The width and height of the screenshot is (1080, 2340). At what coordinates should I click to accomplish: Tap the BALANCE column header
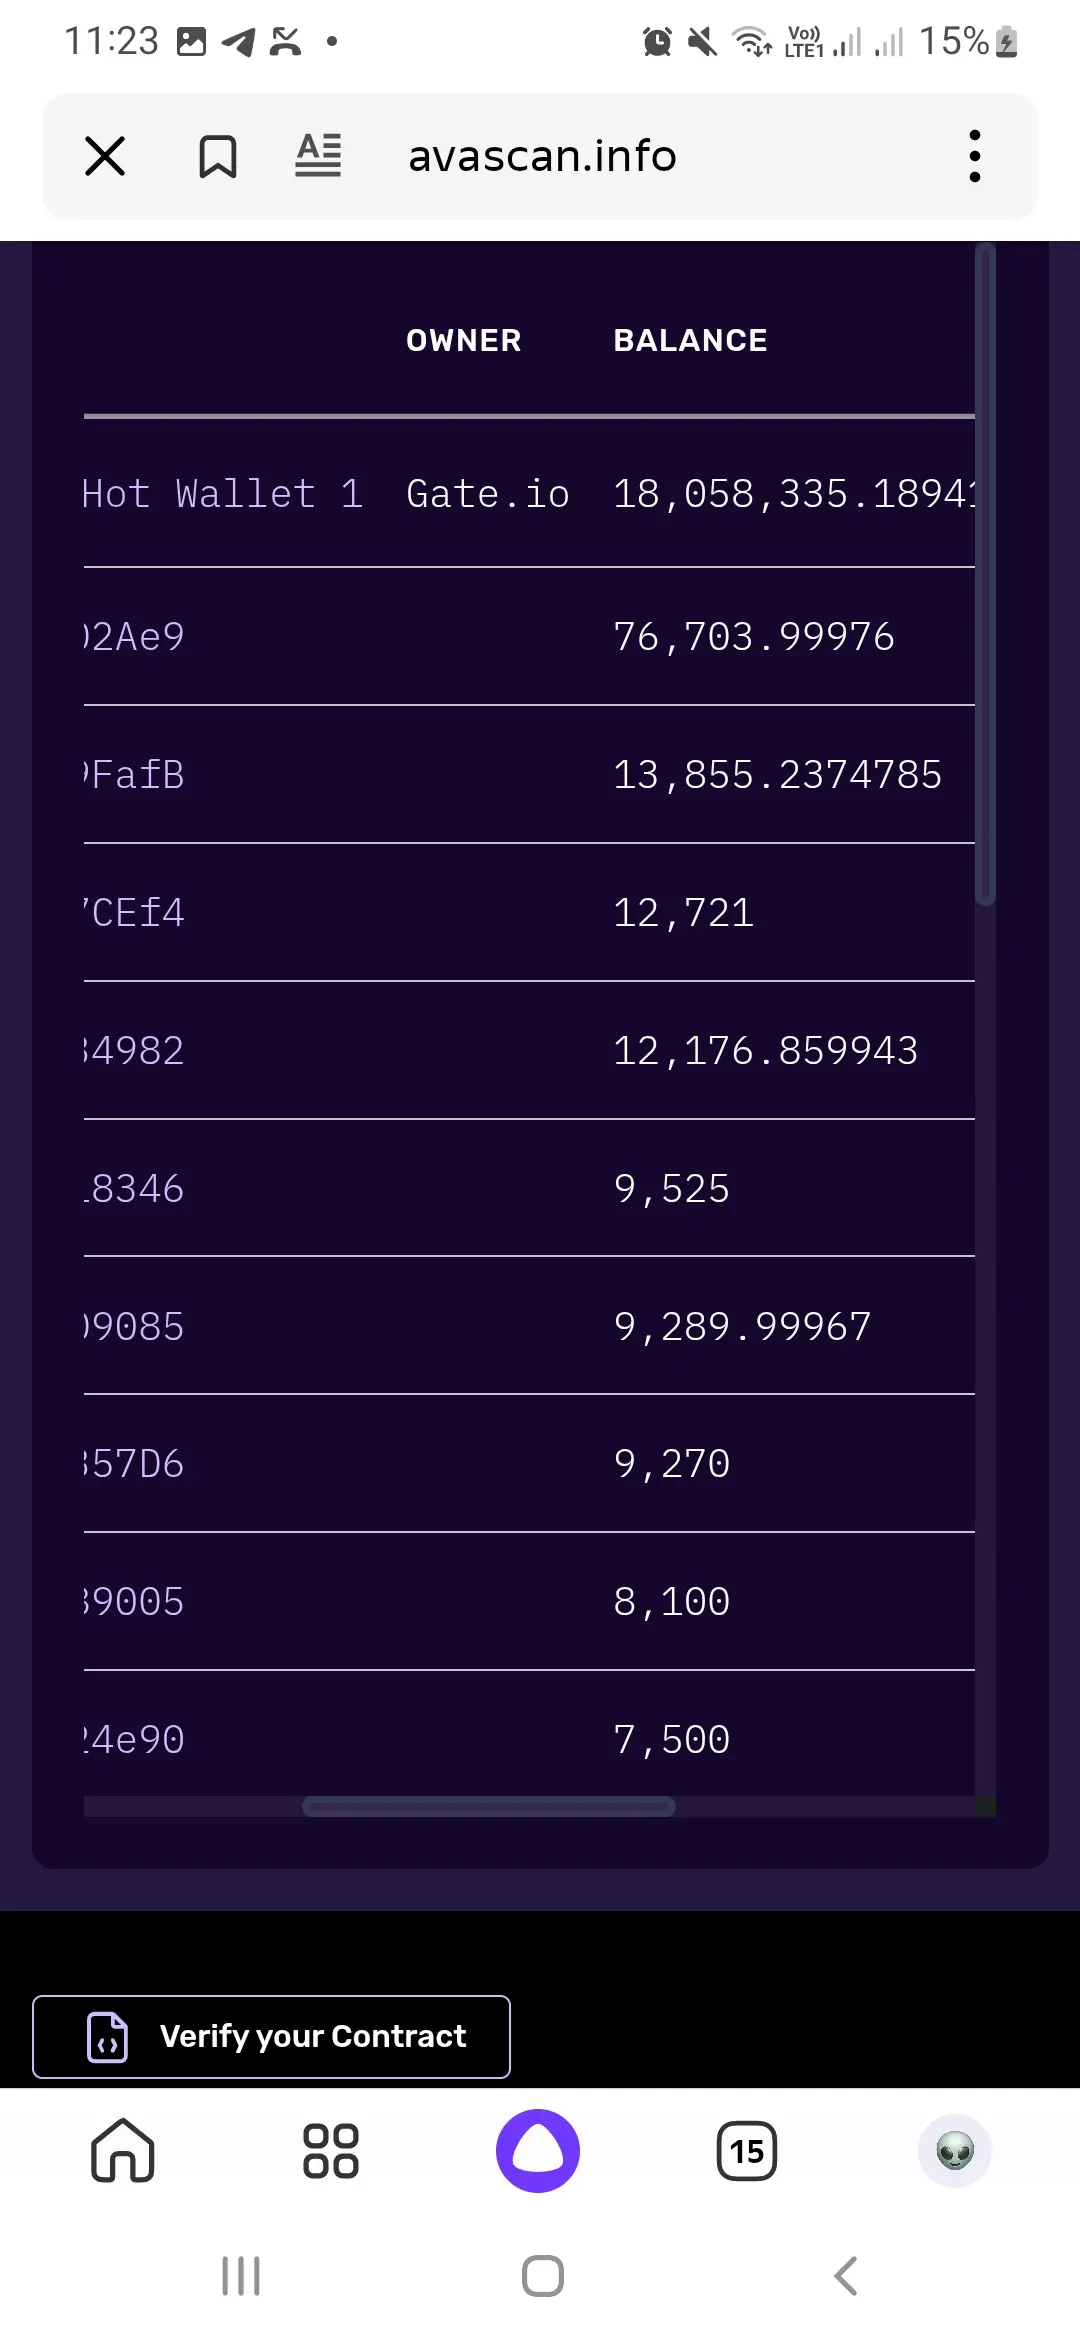coord(690,341)
